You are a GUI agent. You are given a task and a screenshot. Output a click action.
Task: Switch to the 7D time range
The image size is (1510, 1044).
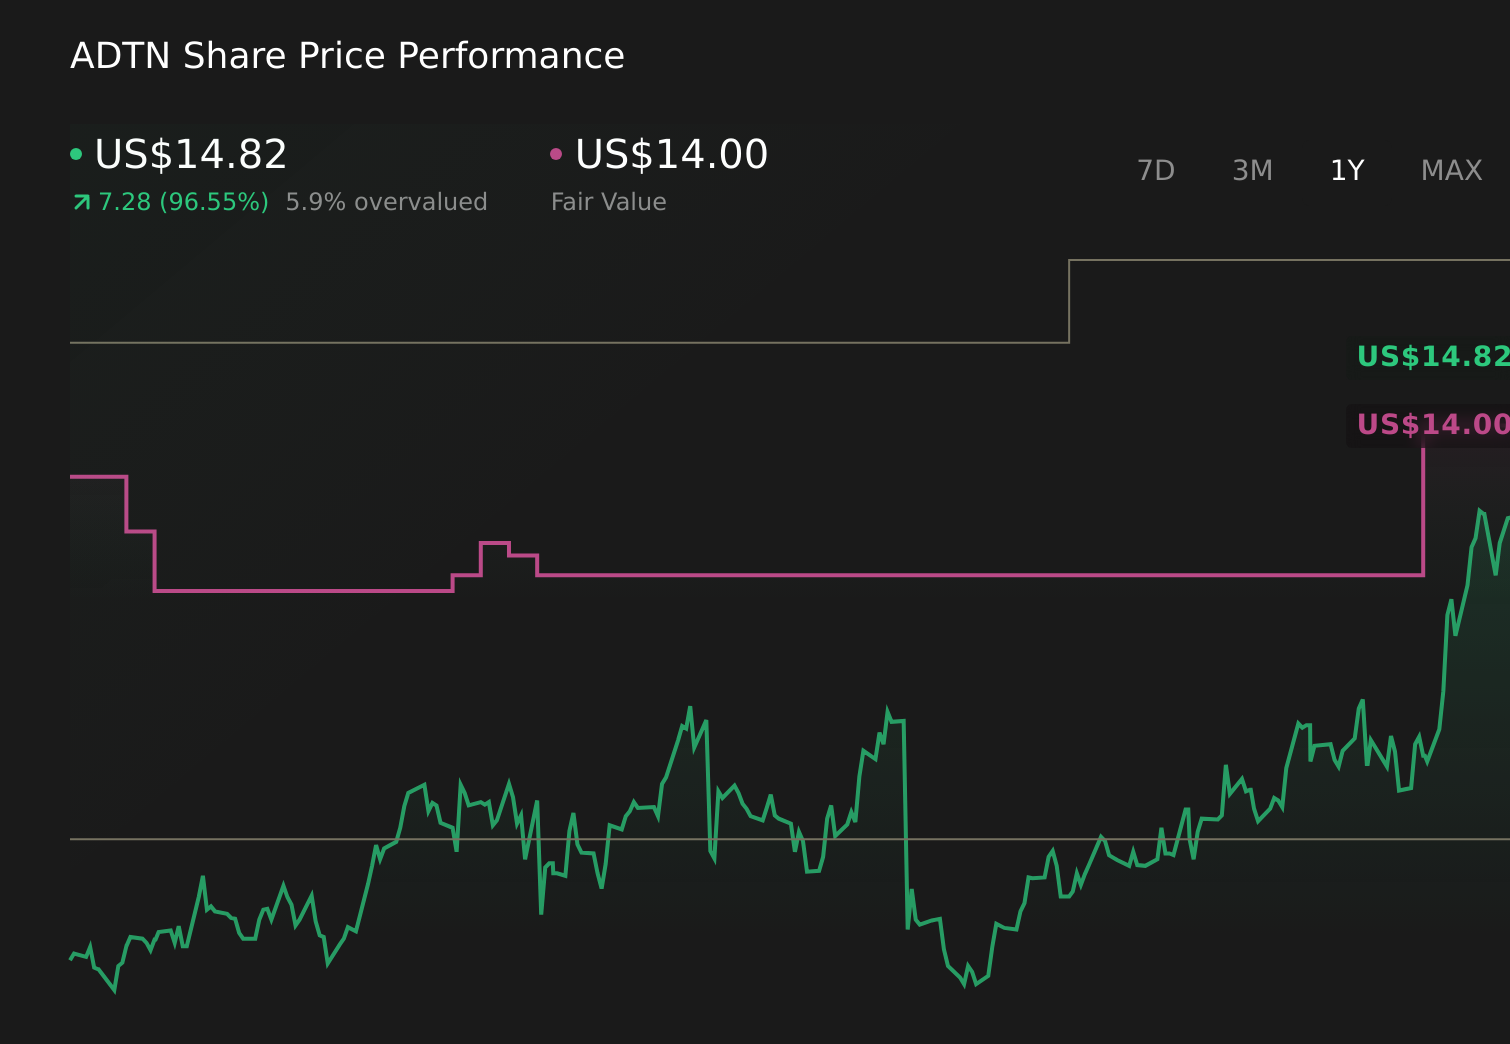click(x=1156, y=170)
